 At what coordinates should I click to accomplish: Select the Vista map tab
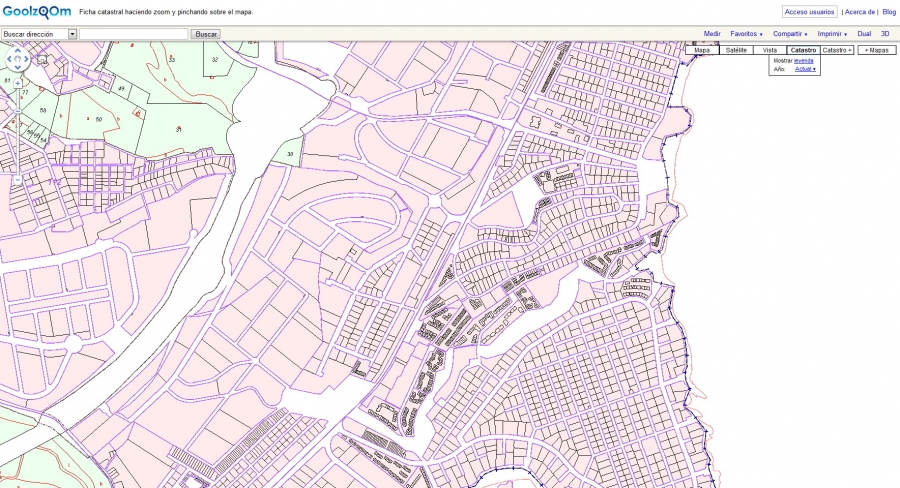(x=769, y=50)
